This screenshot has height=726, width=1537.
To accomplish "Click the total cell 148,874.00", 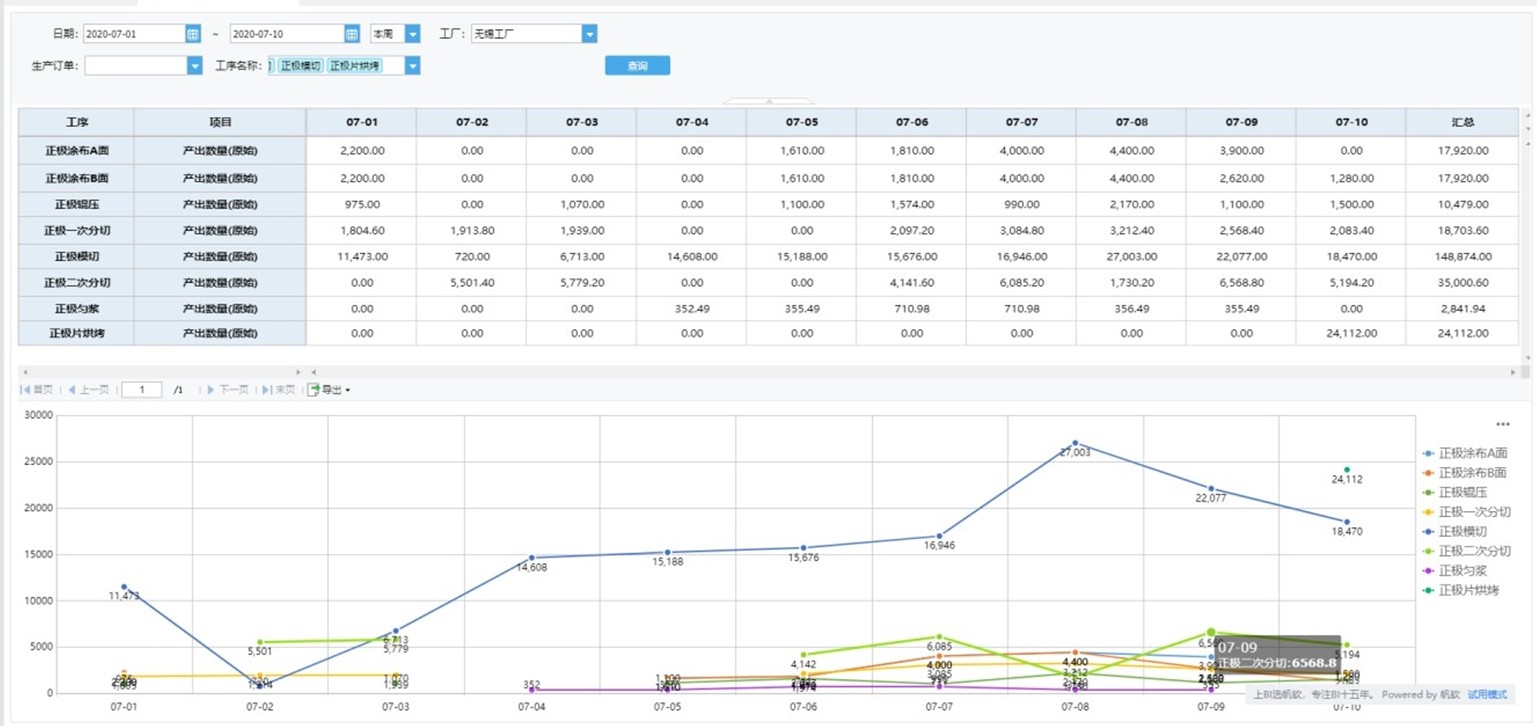I will [1461, 256].
